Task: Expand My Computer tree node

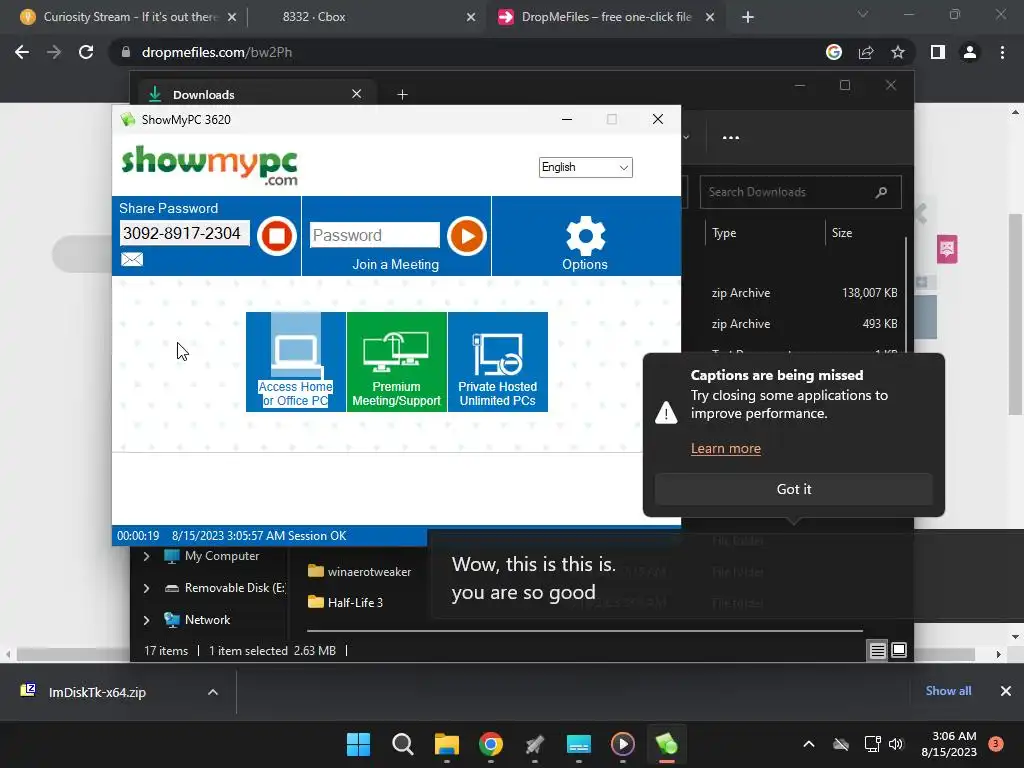Action: click(x=146, y=556)
